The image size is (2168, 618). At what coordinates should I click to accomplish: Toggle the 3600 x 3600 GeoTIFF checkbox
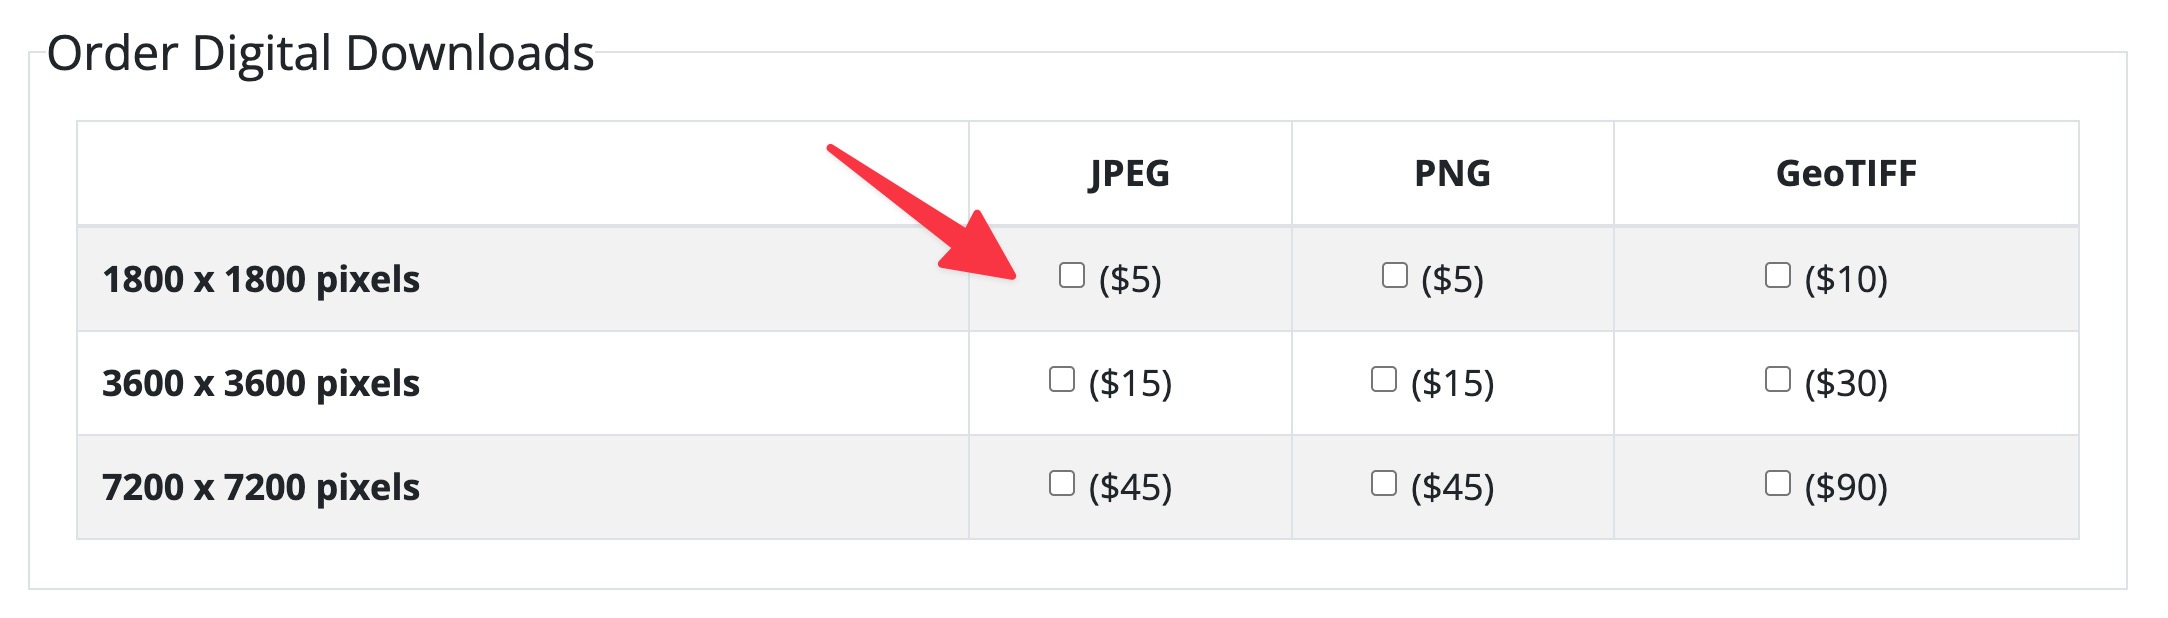coord(1777,379)
